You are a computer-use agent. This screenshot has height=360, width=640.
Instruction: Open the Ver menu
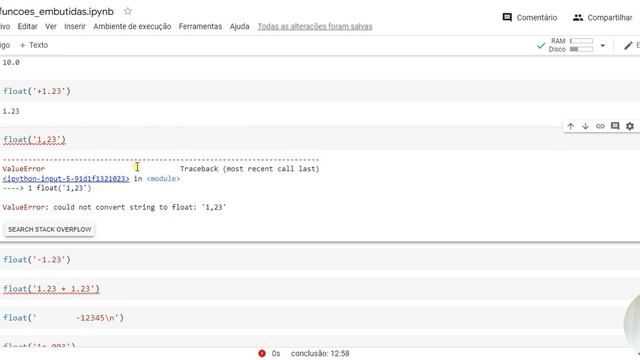51,26
